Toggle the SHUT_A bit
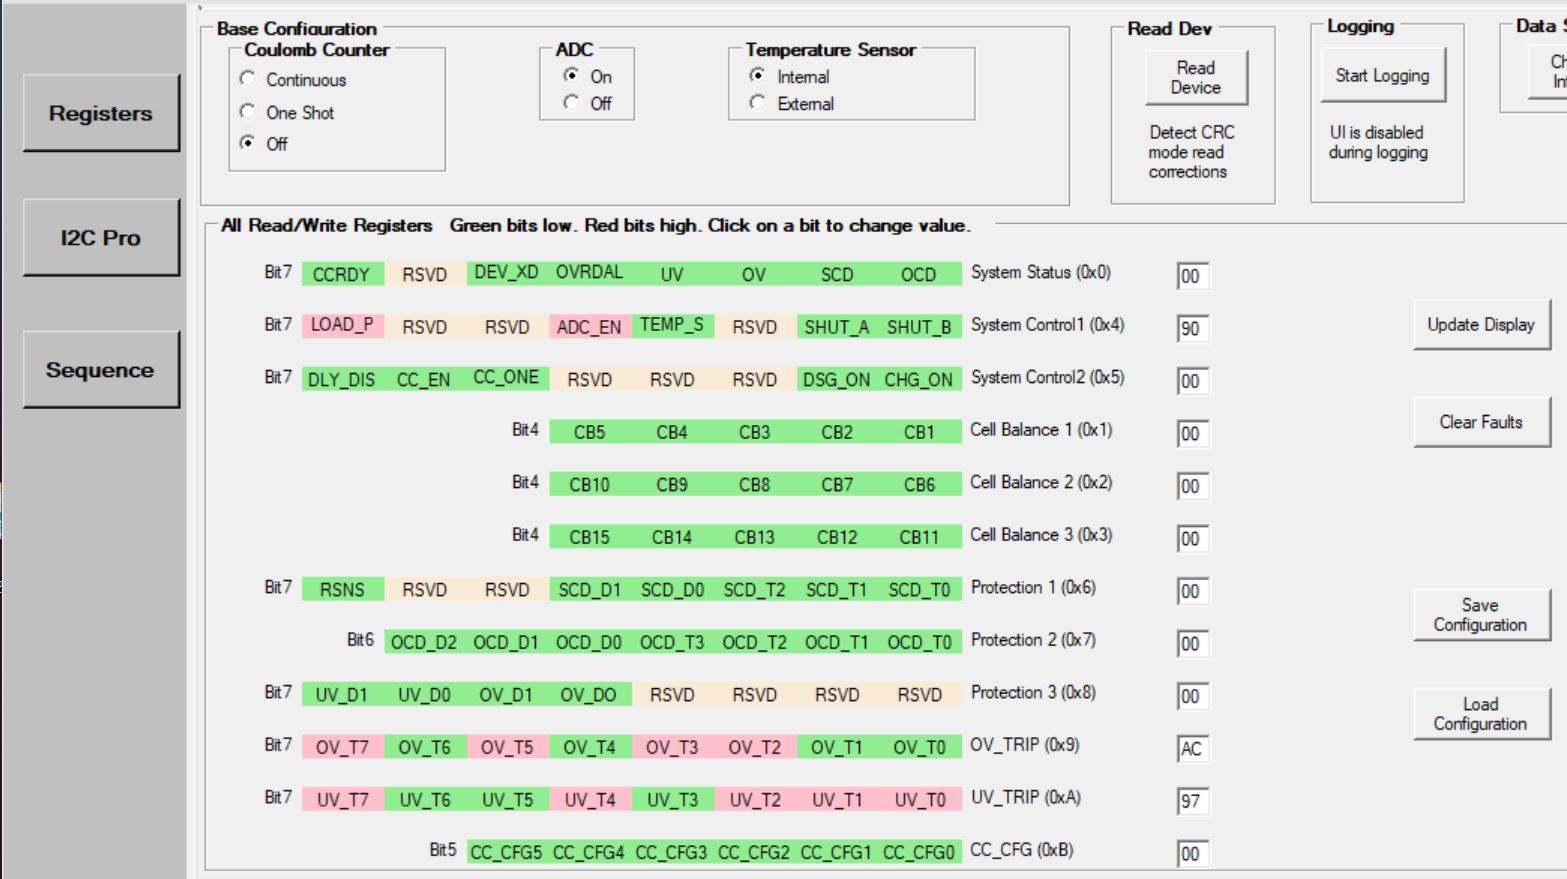 coord(837,326)
